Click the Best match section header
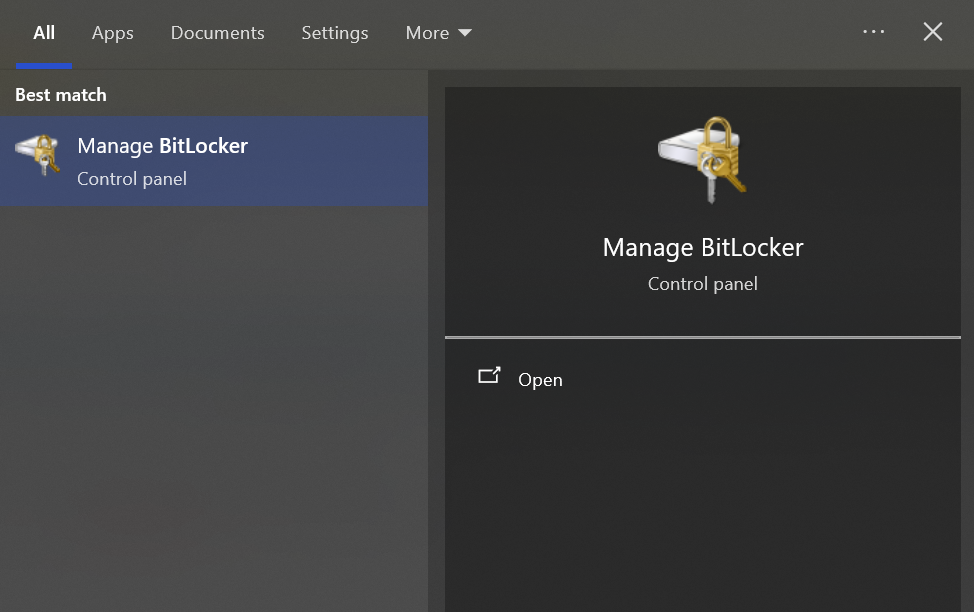The image size is (974, 612). 61,95
